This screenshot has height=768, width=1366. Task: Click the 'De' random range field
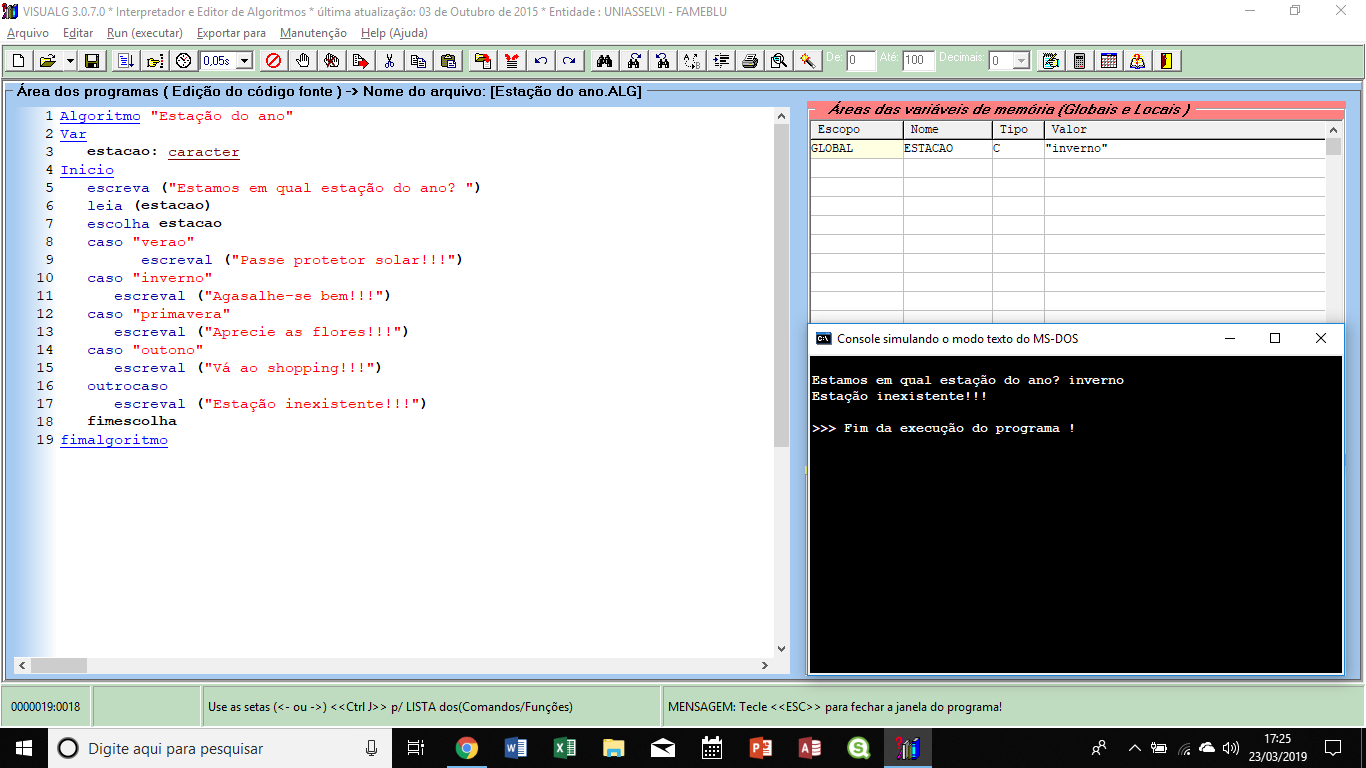[x=861, y=61]
